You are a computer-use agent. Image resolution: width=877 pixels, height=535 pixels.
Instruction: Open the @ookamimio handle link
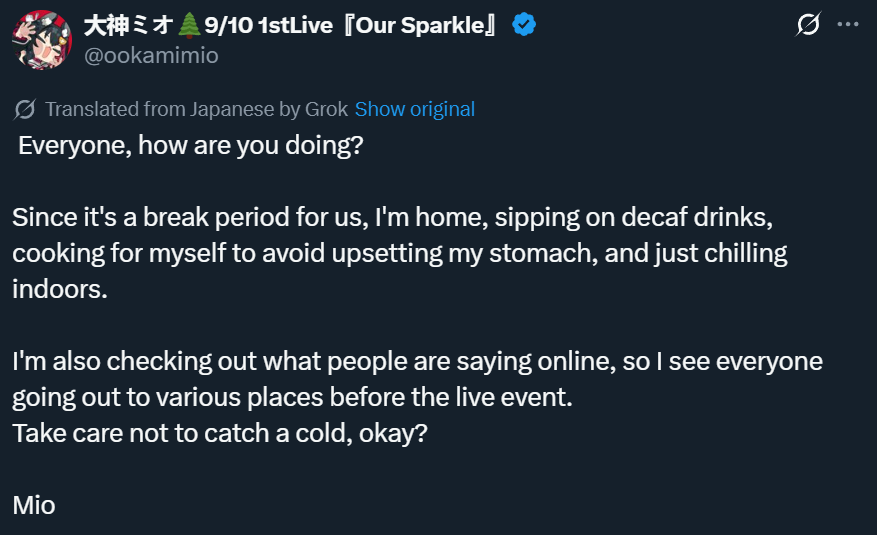coord(150,55)
